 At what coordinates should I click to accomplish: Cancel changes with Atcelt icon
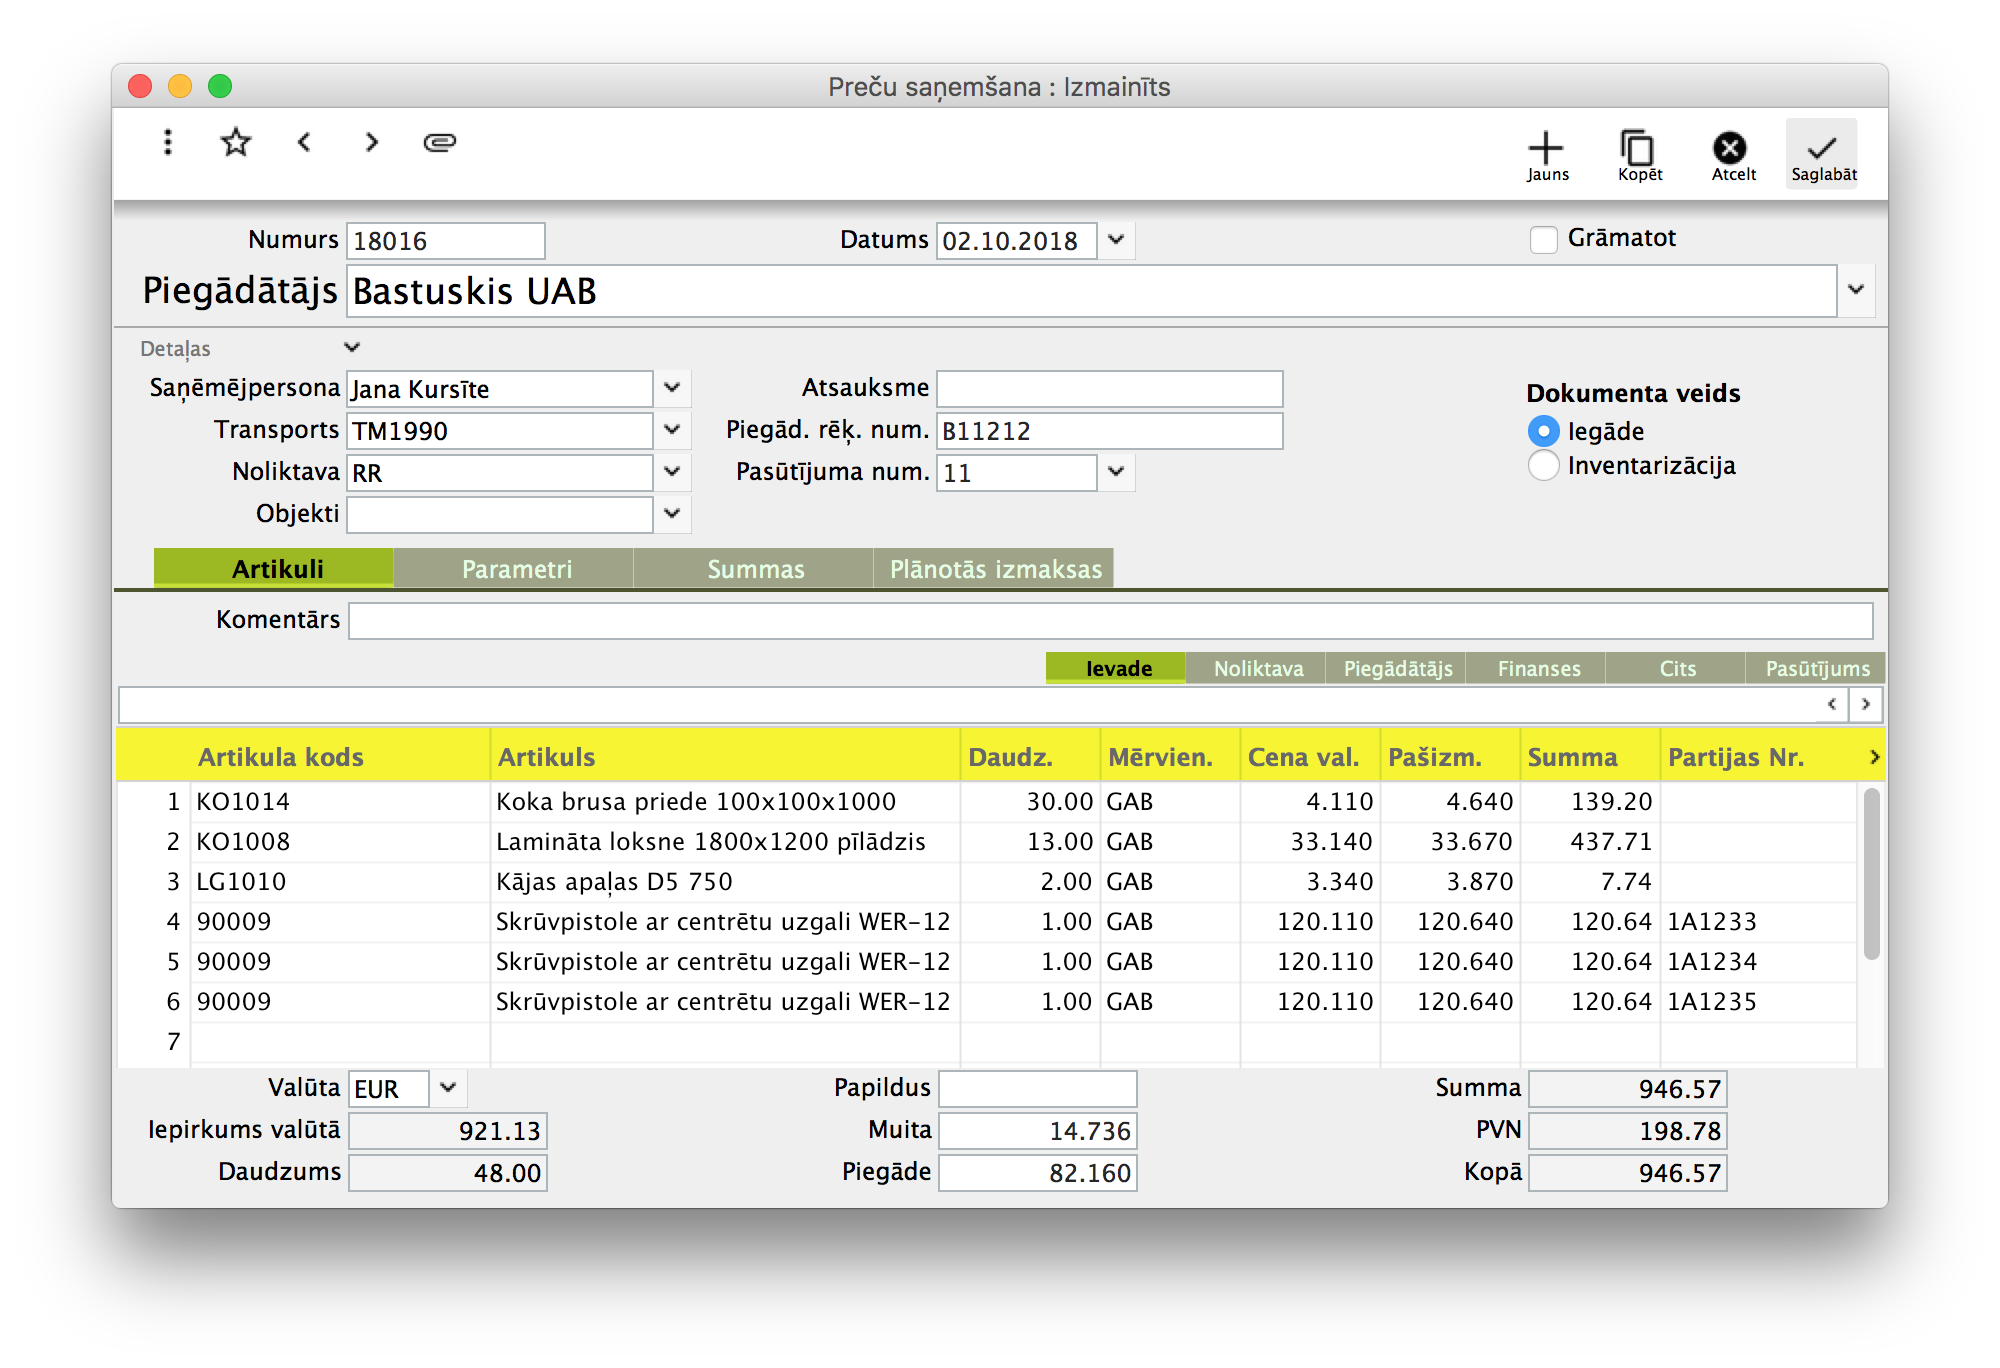click(1730, 154)
